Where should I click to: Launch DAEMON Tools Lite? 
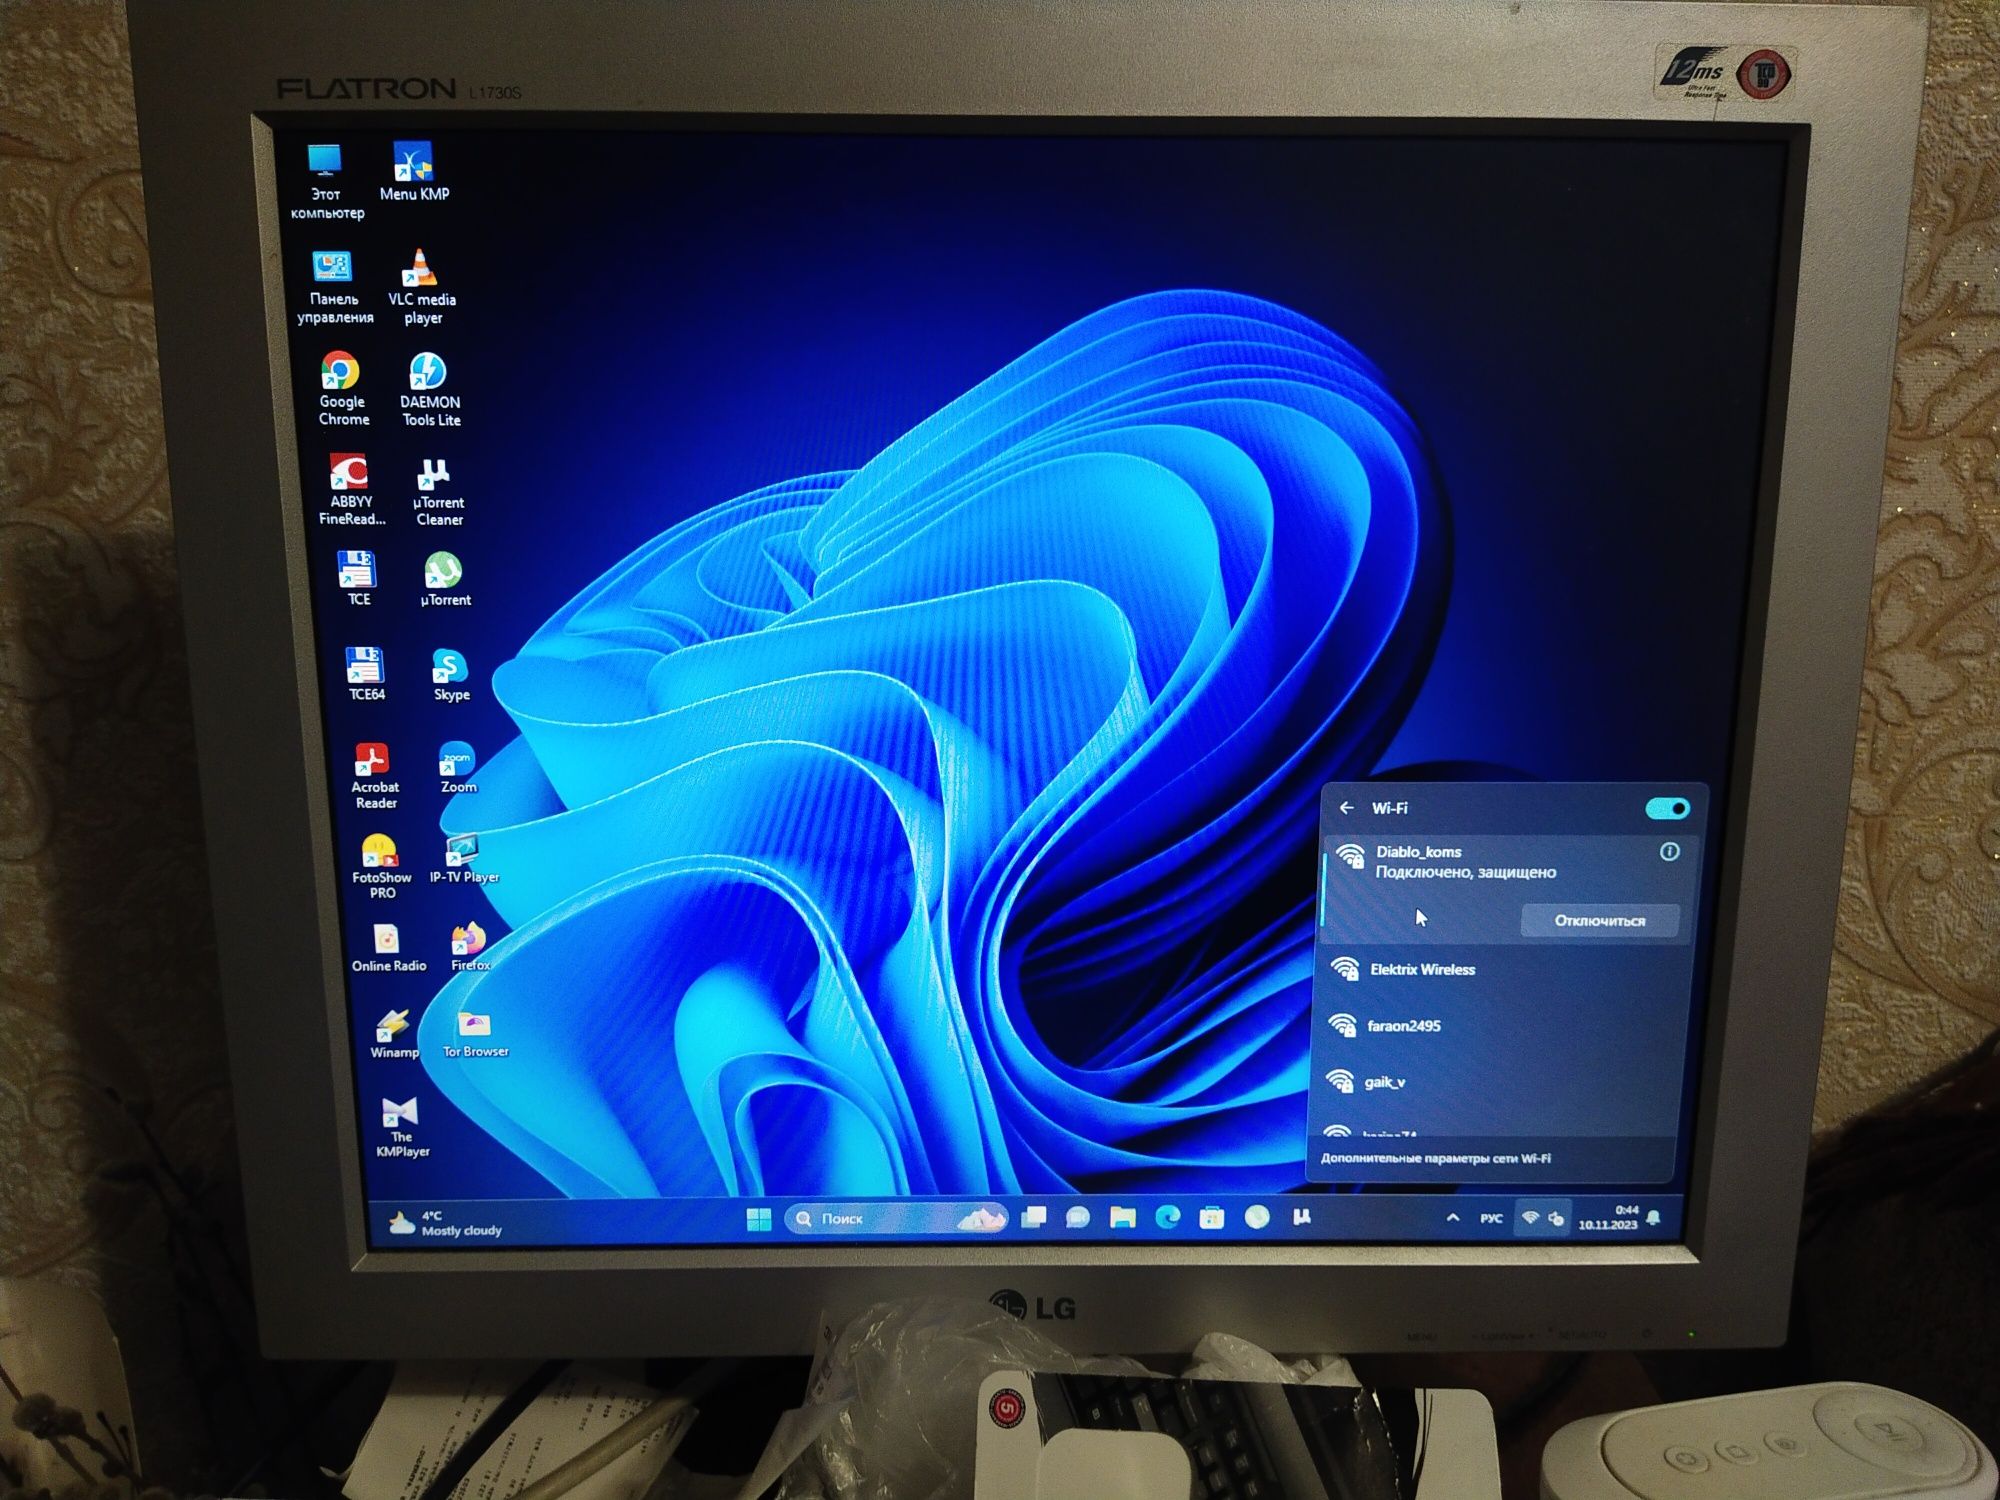pyautogui.click(x=430, y=389)
